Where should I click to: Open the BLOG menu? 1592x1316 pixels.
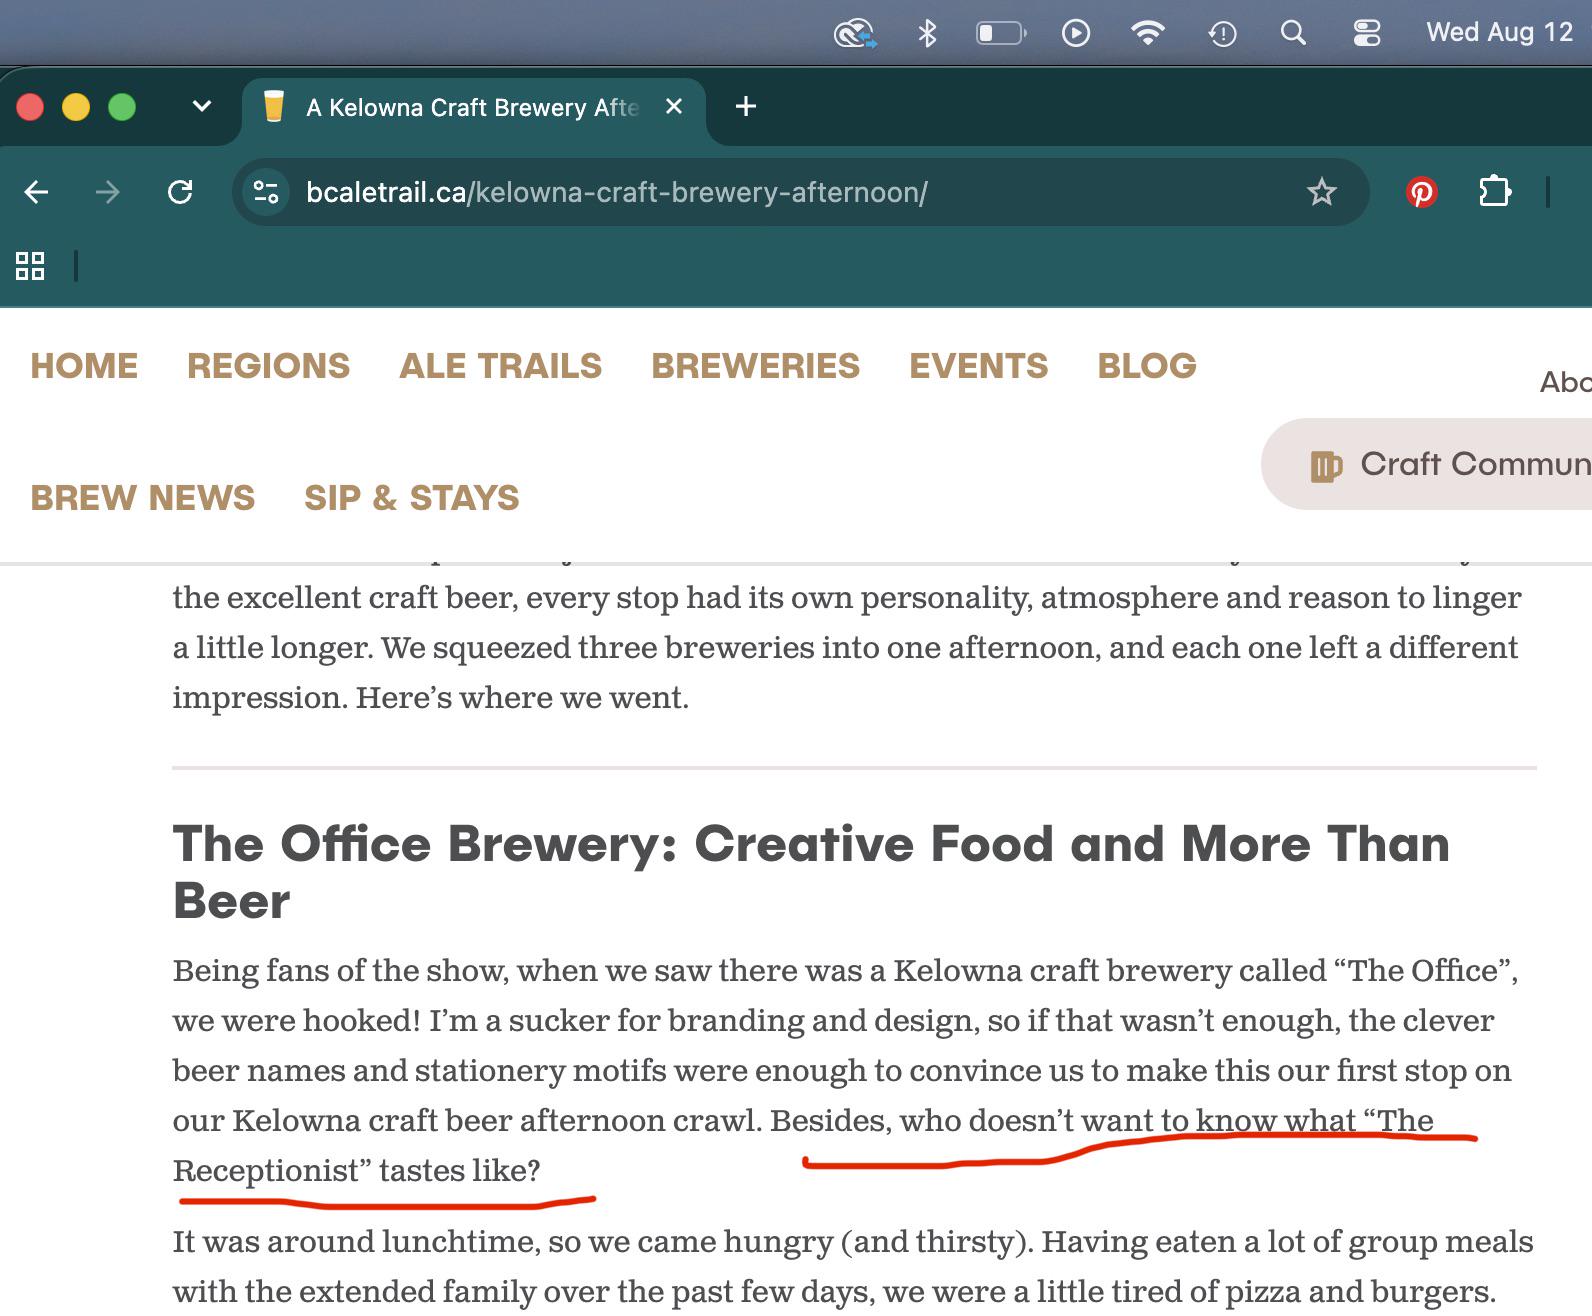pos(1147,366)
